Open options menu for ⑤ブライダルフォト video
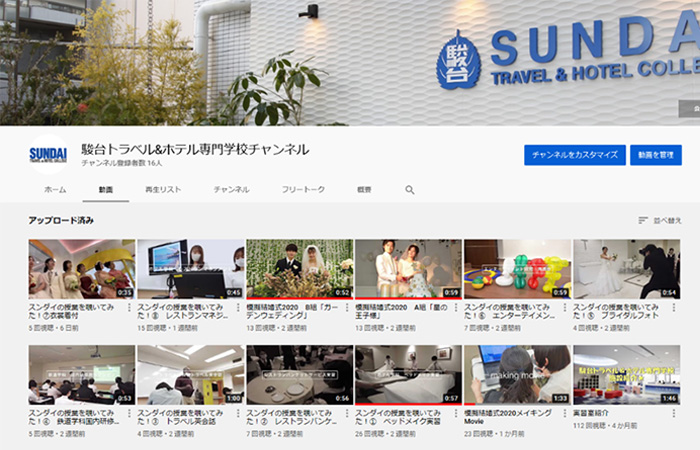 [x=674, y=308]
